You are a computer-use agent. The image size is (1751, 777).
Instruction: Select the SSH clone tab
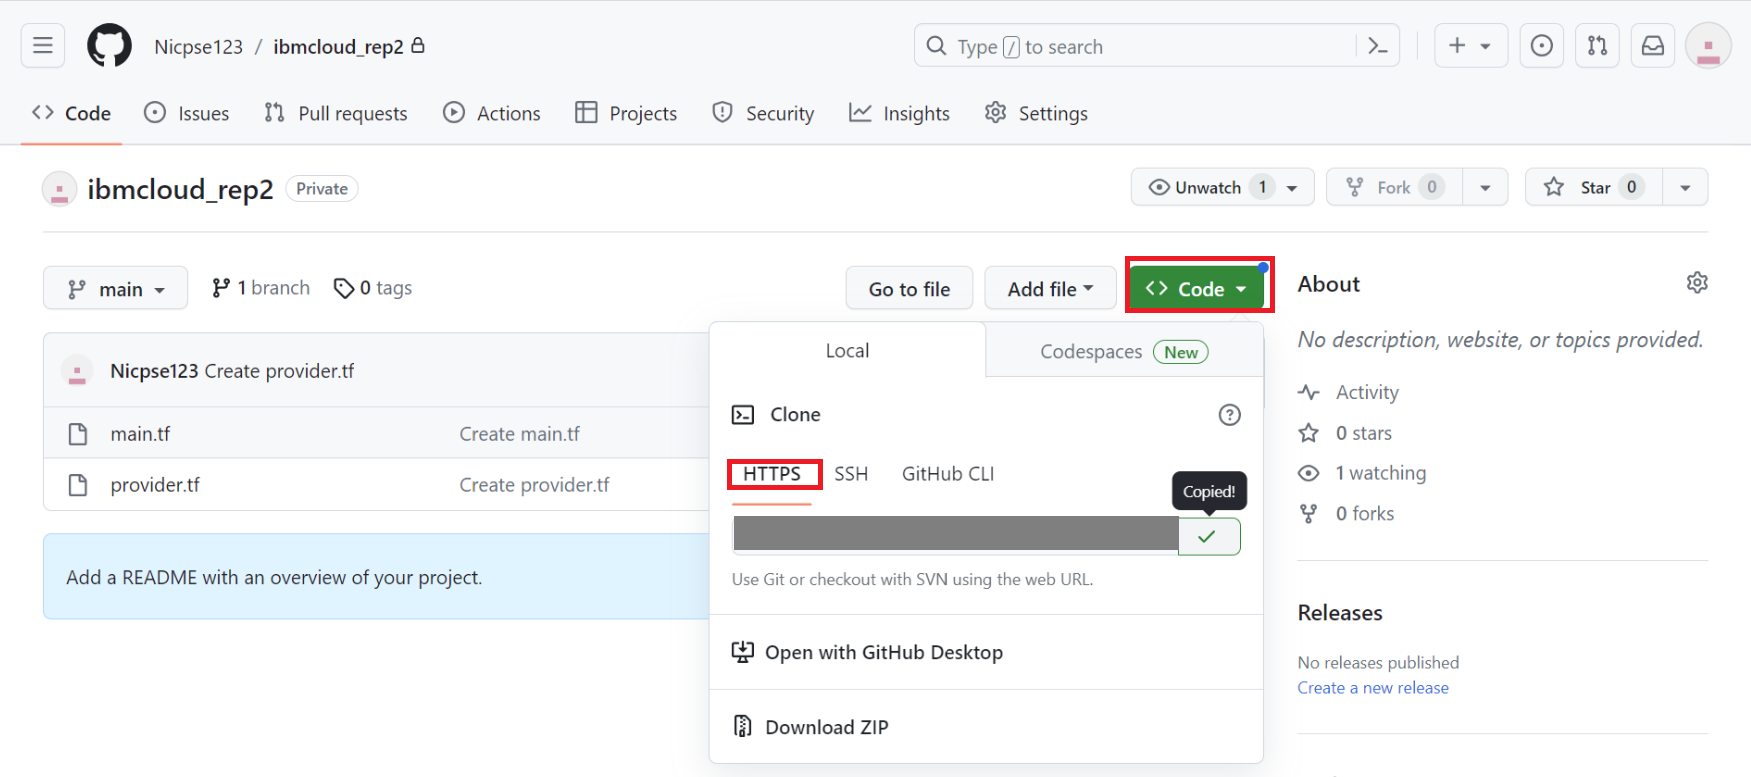tap(851, 474)
